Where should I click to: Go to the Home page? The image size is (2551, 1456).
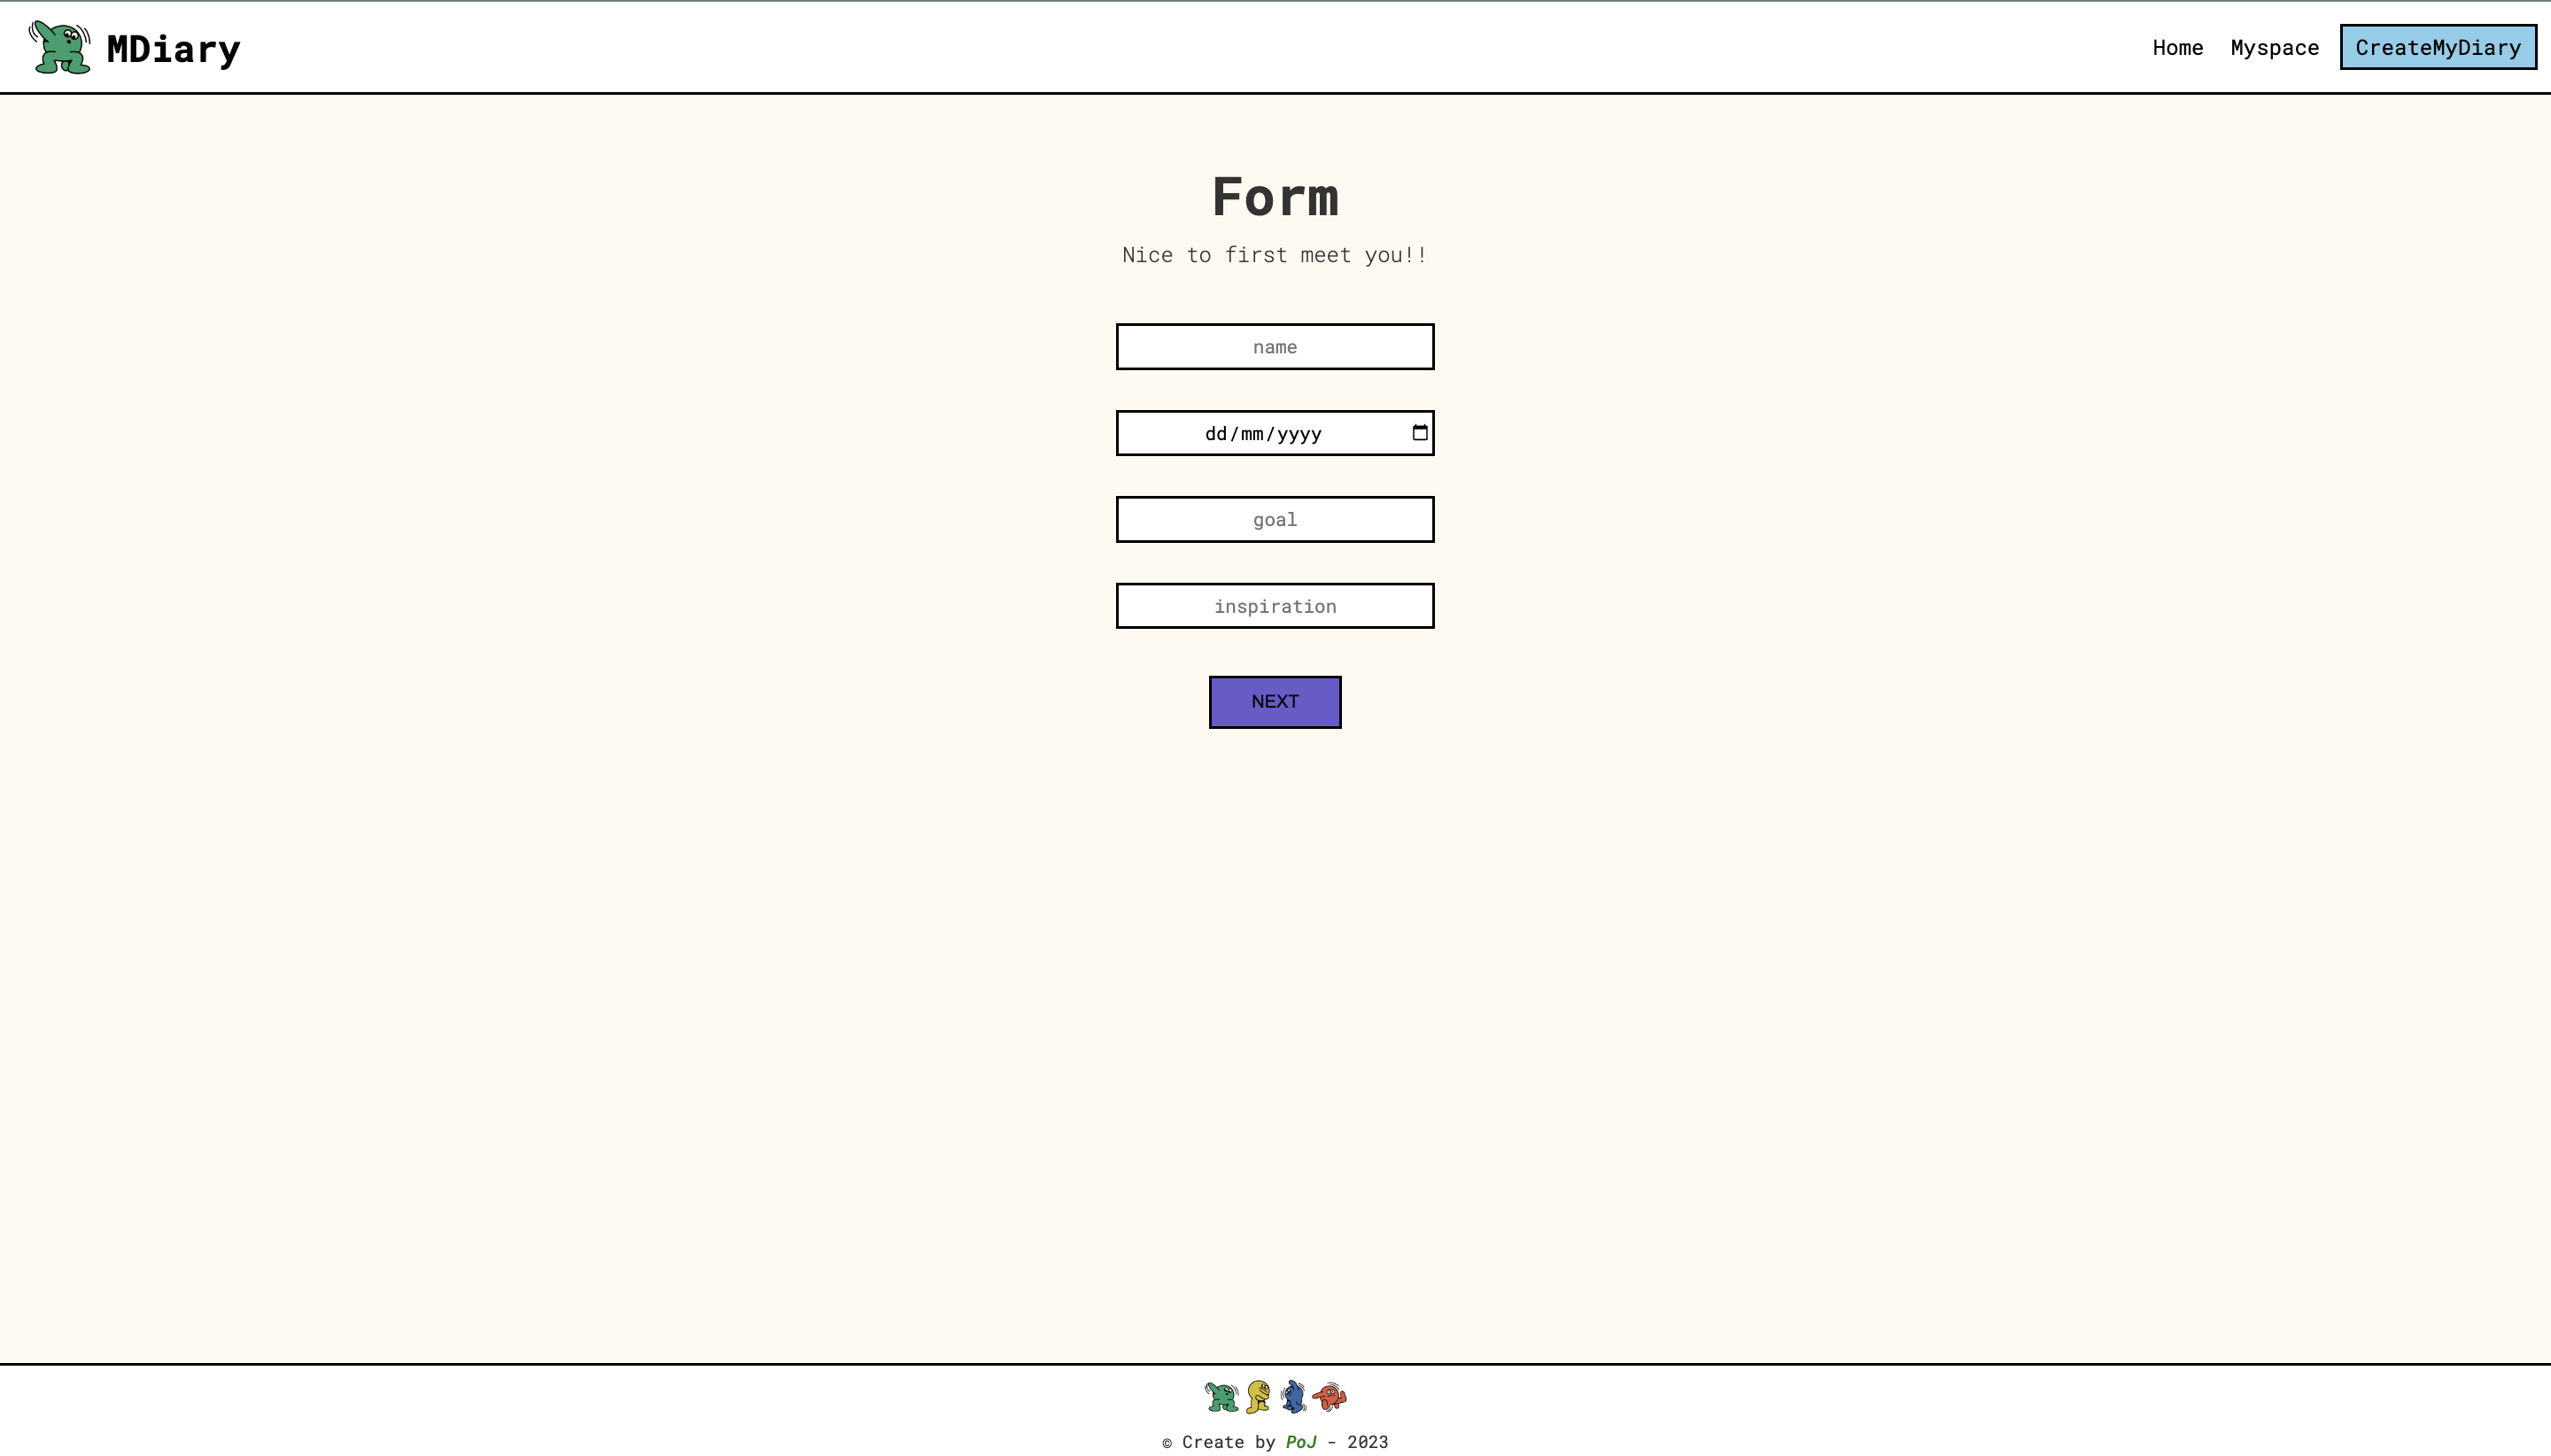[2177, 48]
